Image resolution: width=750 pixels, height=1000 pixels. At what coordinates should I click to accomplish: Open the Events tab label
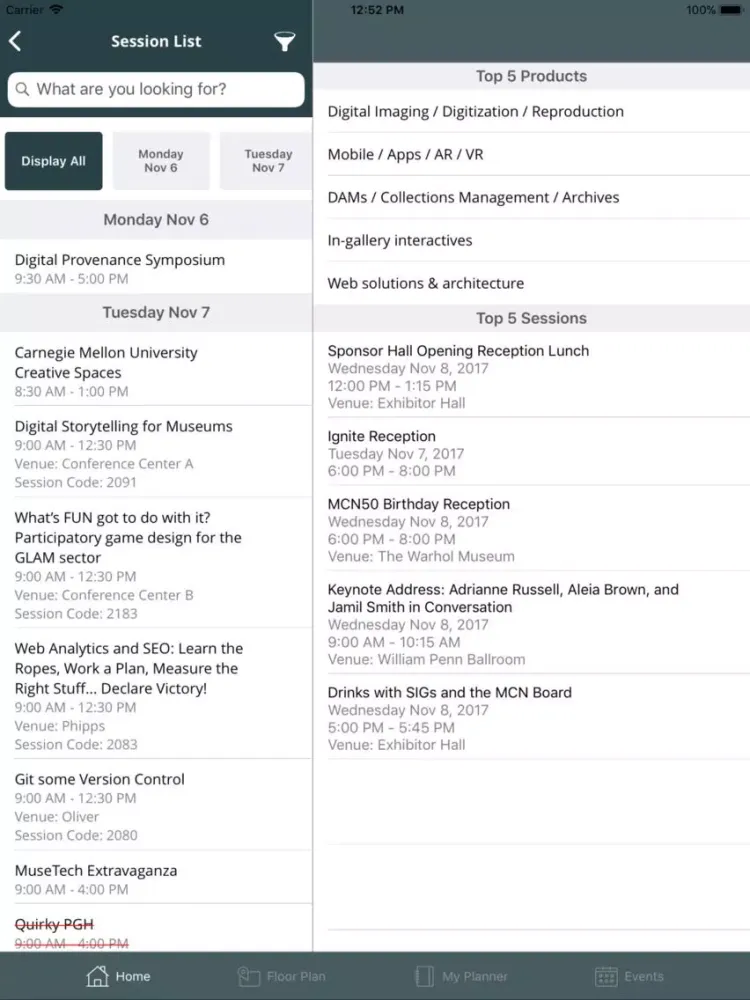pos(643,976)
